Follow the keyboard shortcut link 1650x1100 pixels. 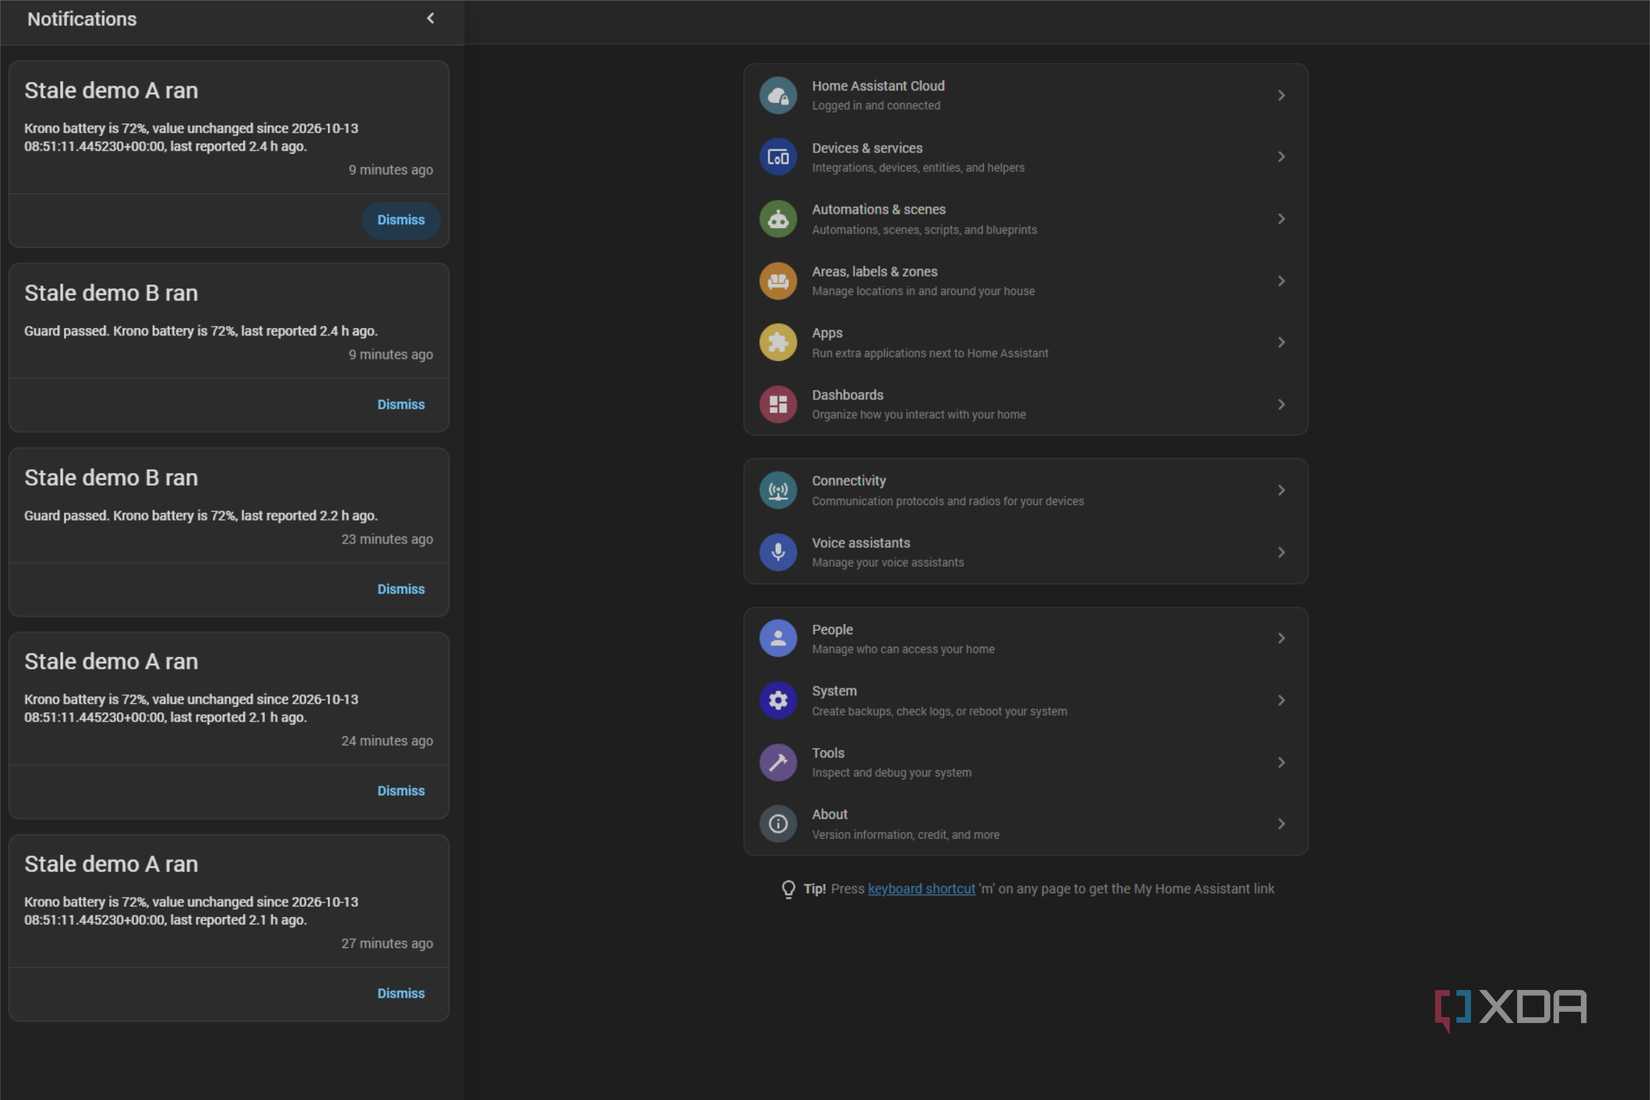(921, 889)
